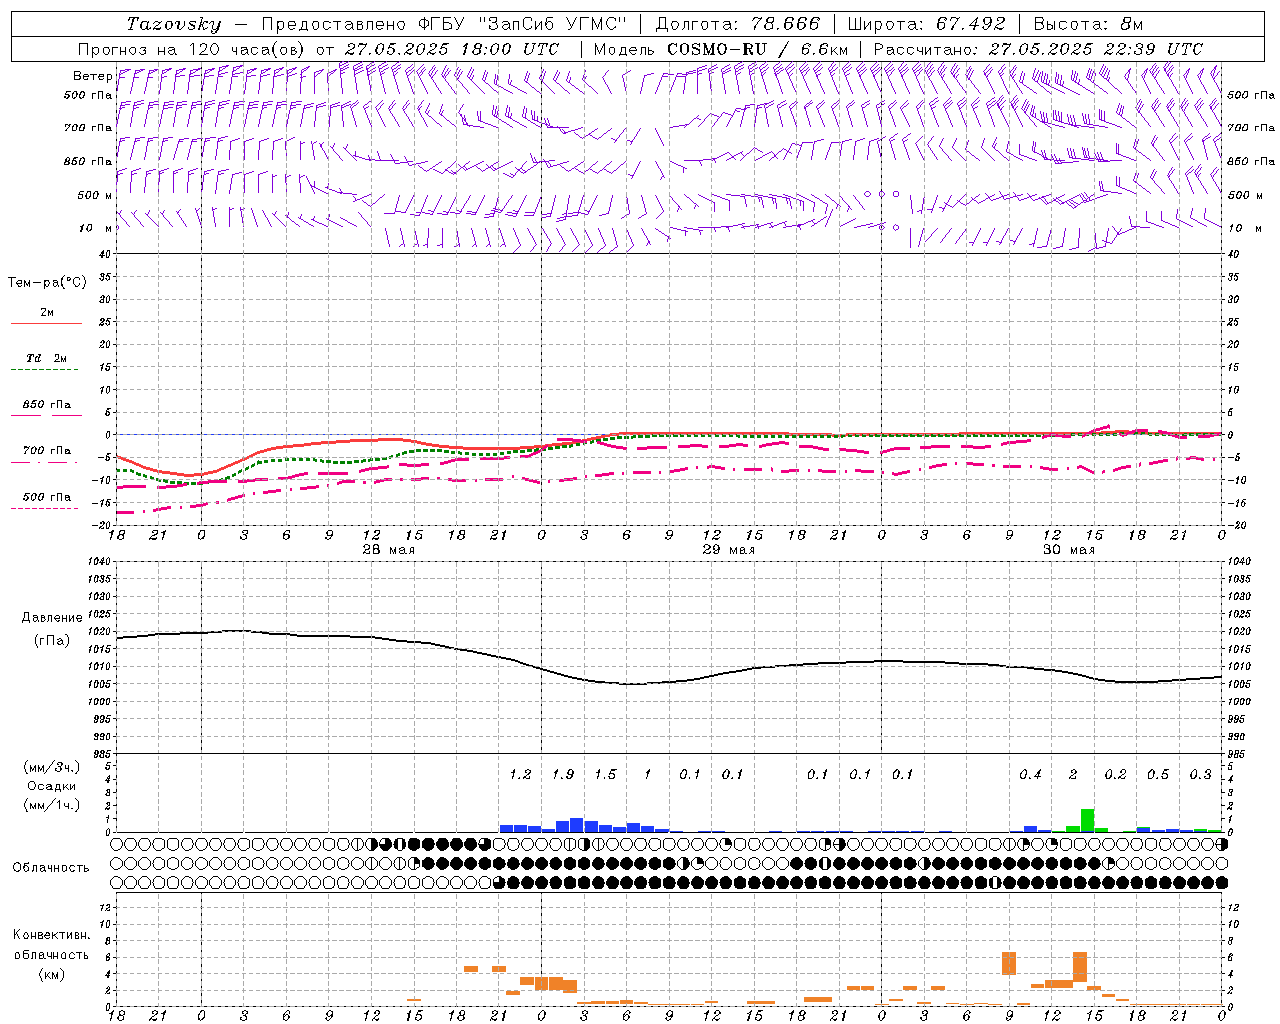The height and width of the screenshot is (1024, 1280).
Task: Click the tallest green precipitation bar
Action: point(1087,820)
